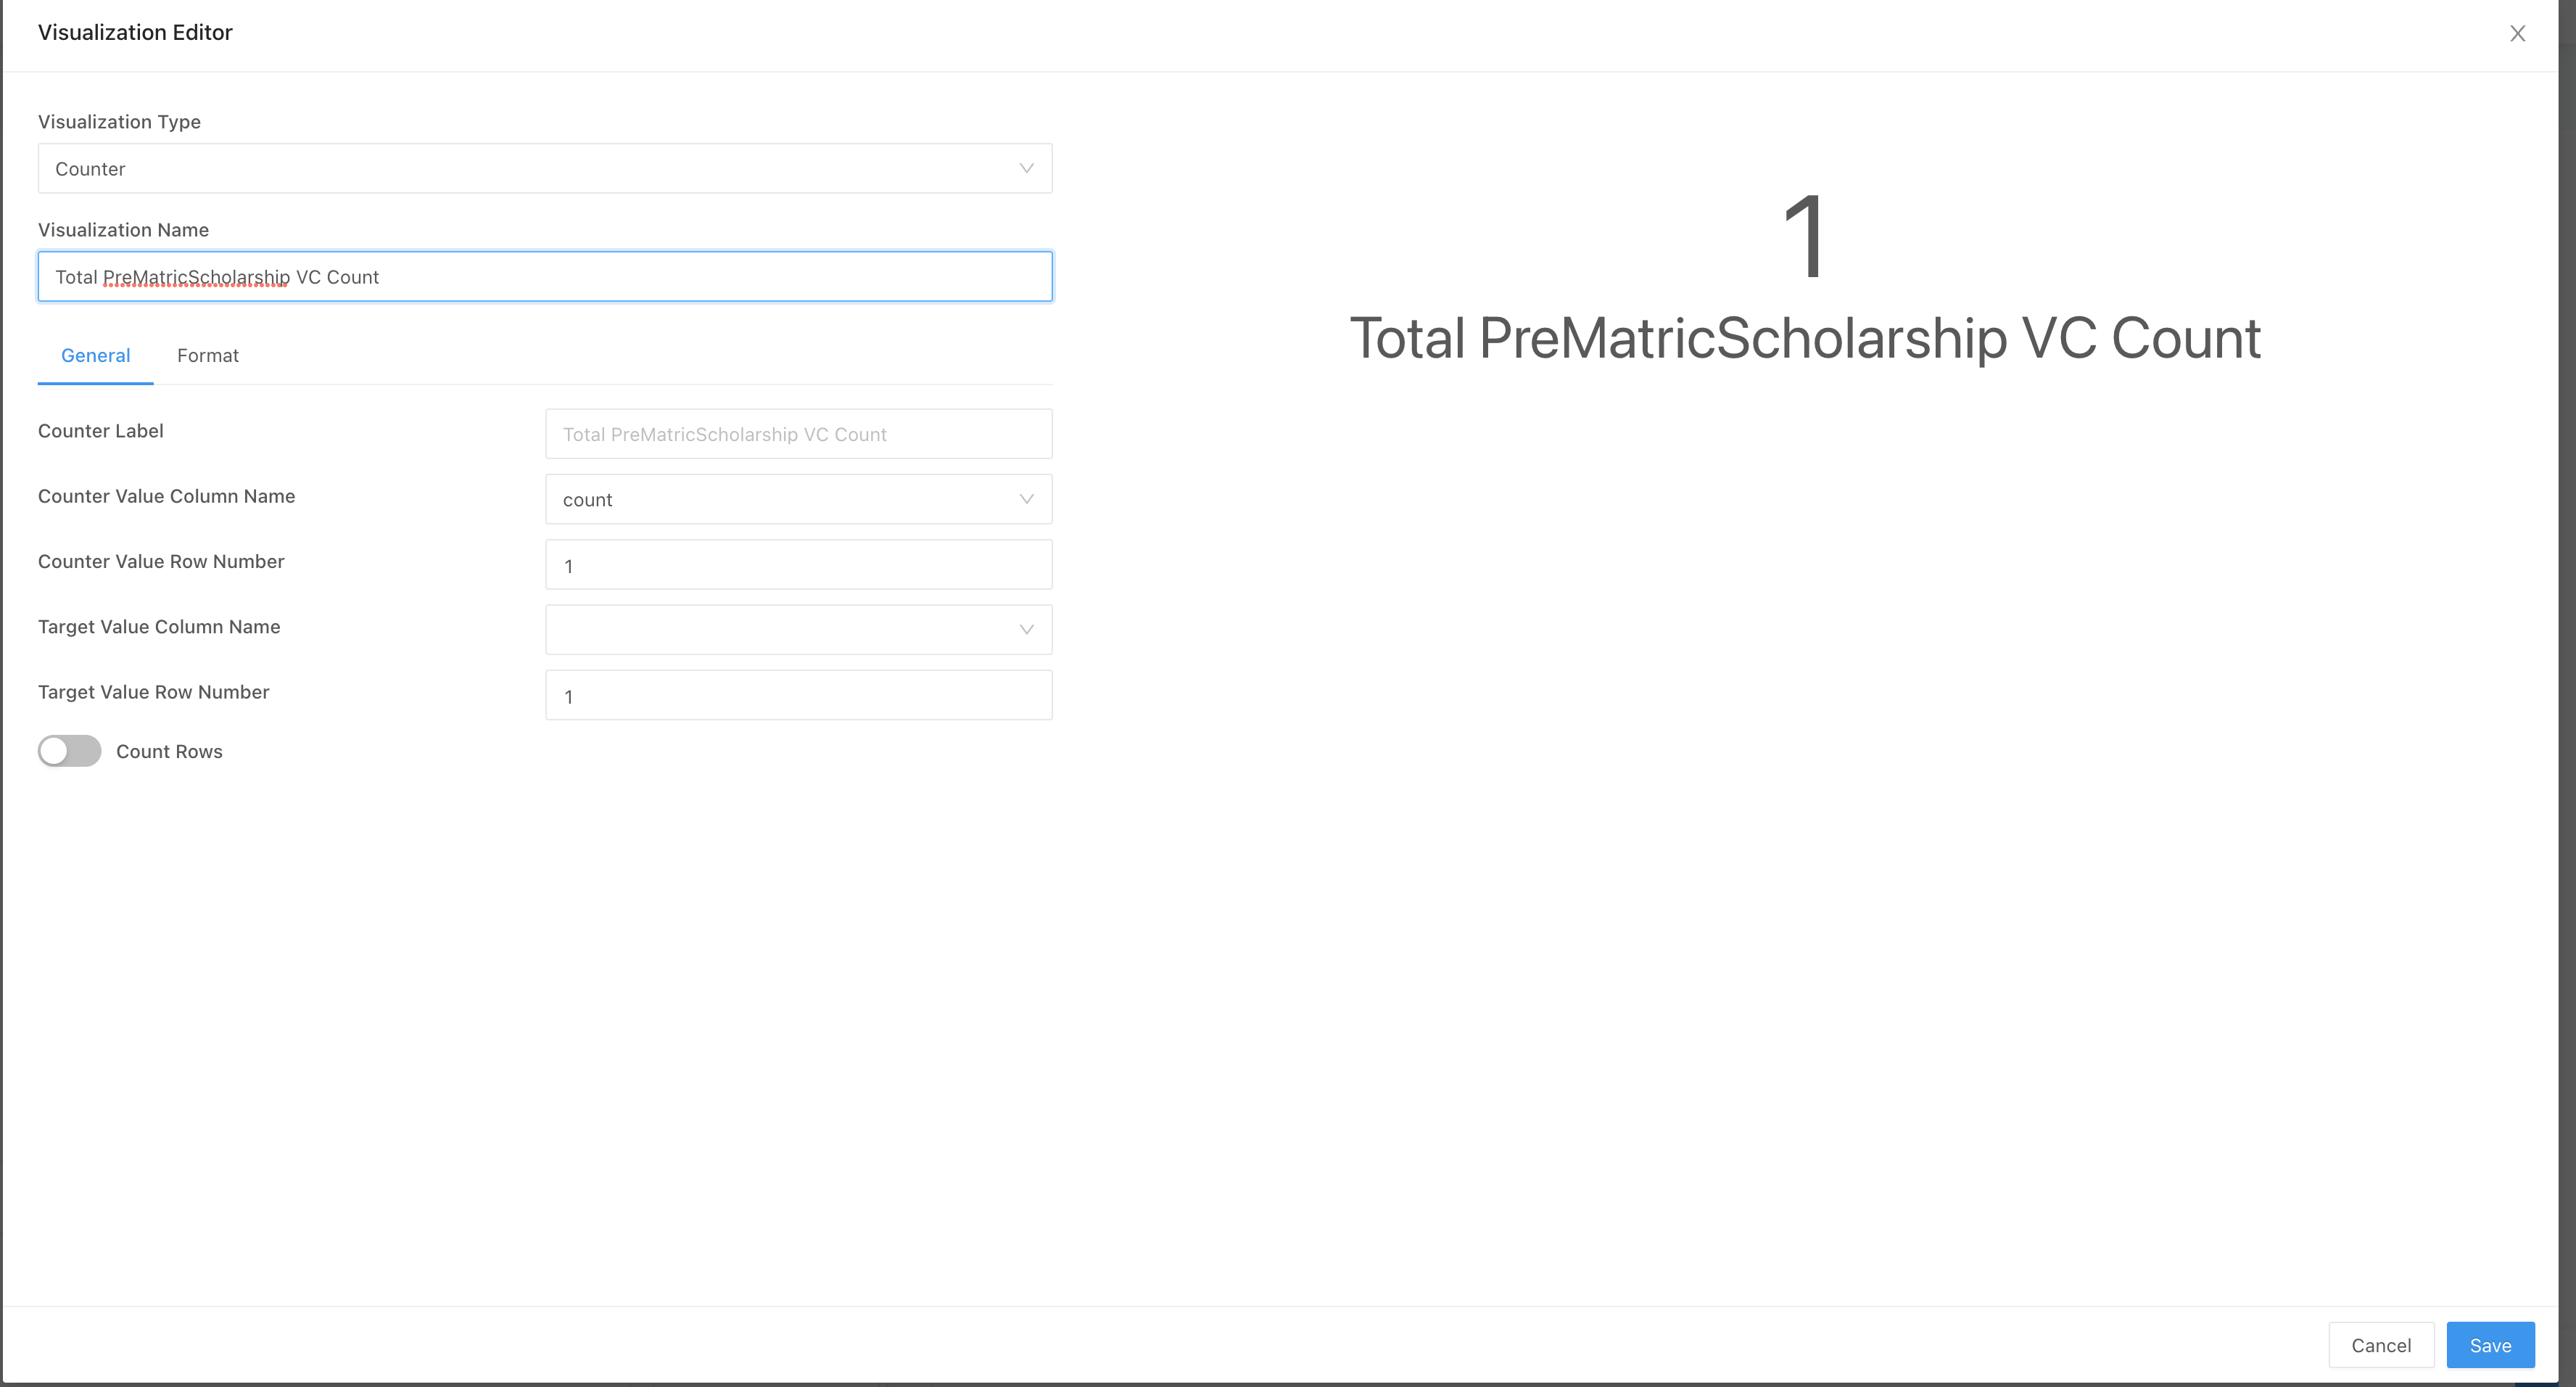Click the 'Count Rows' label text

click(169, 752)
